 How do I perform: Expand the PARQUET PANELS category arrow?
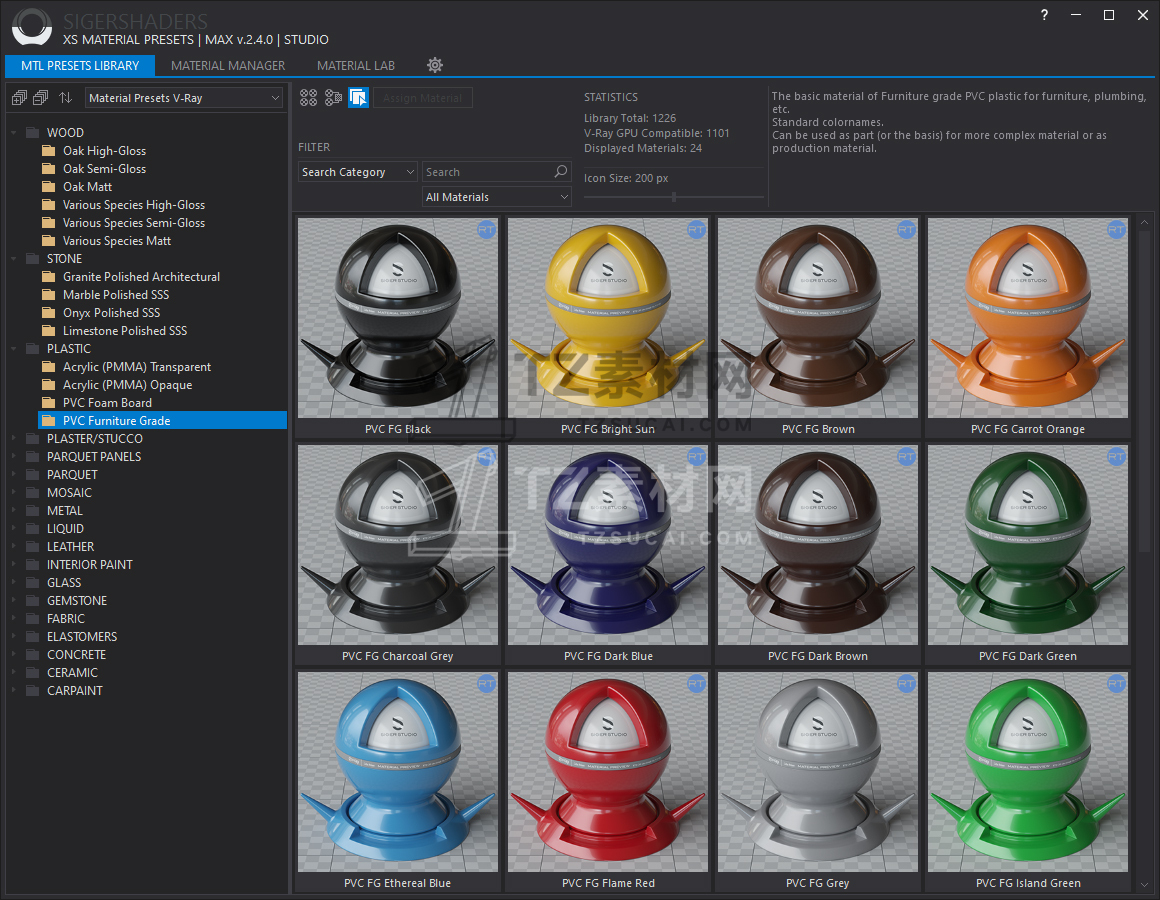coord(14,456)
